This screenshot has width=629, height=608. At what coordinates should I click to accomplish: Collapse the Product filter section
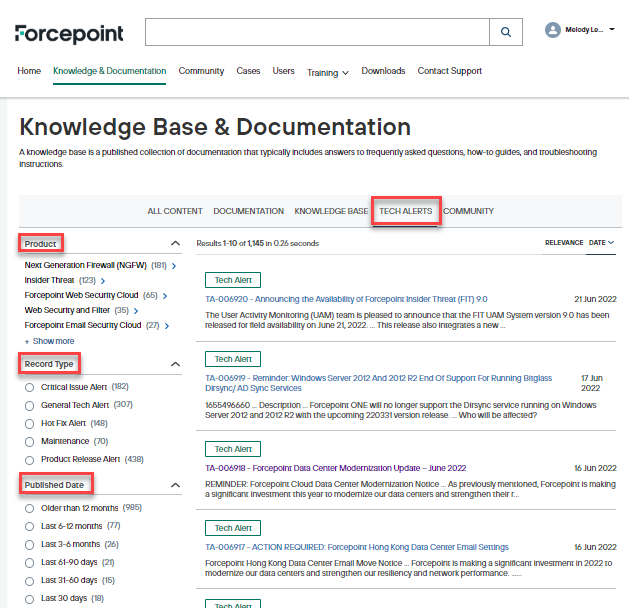(x=176, y=243)
